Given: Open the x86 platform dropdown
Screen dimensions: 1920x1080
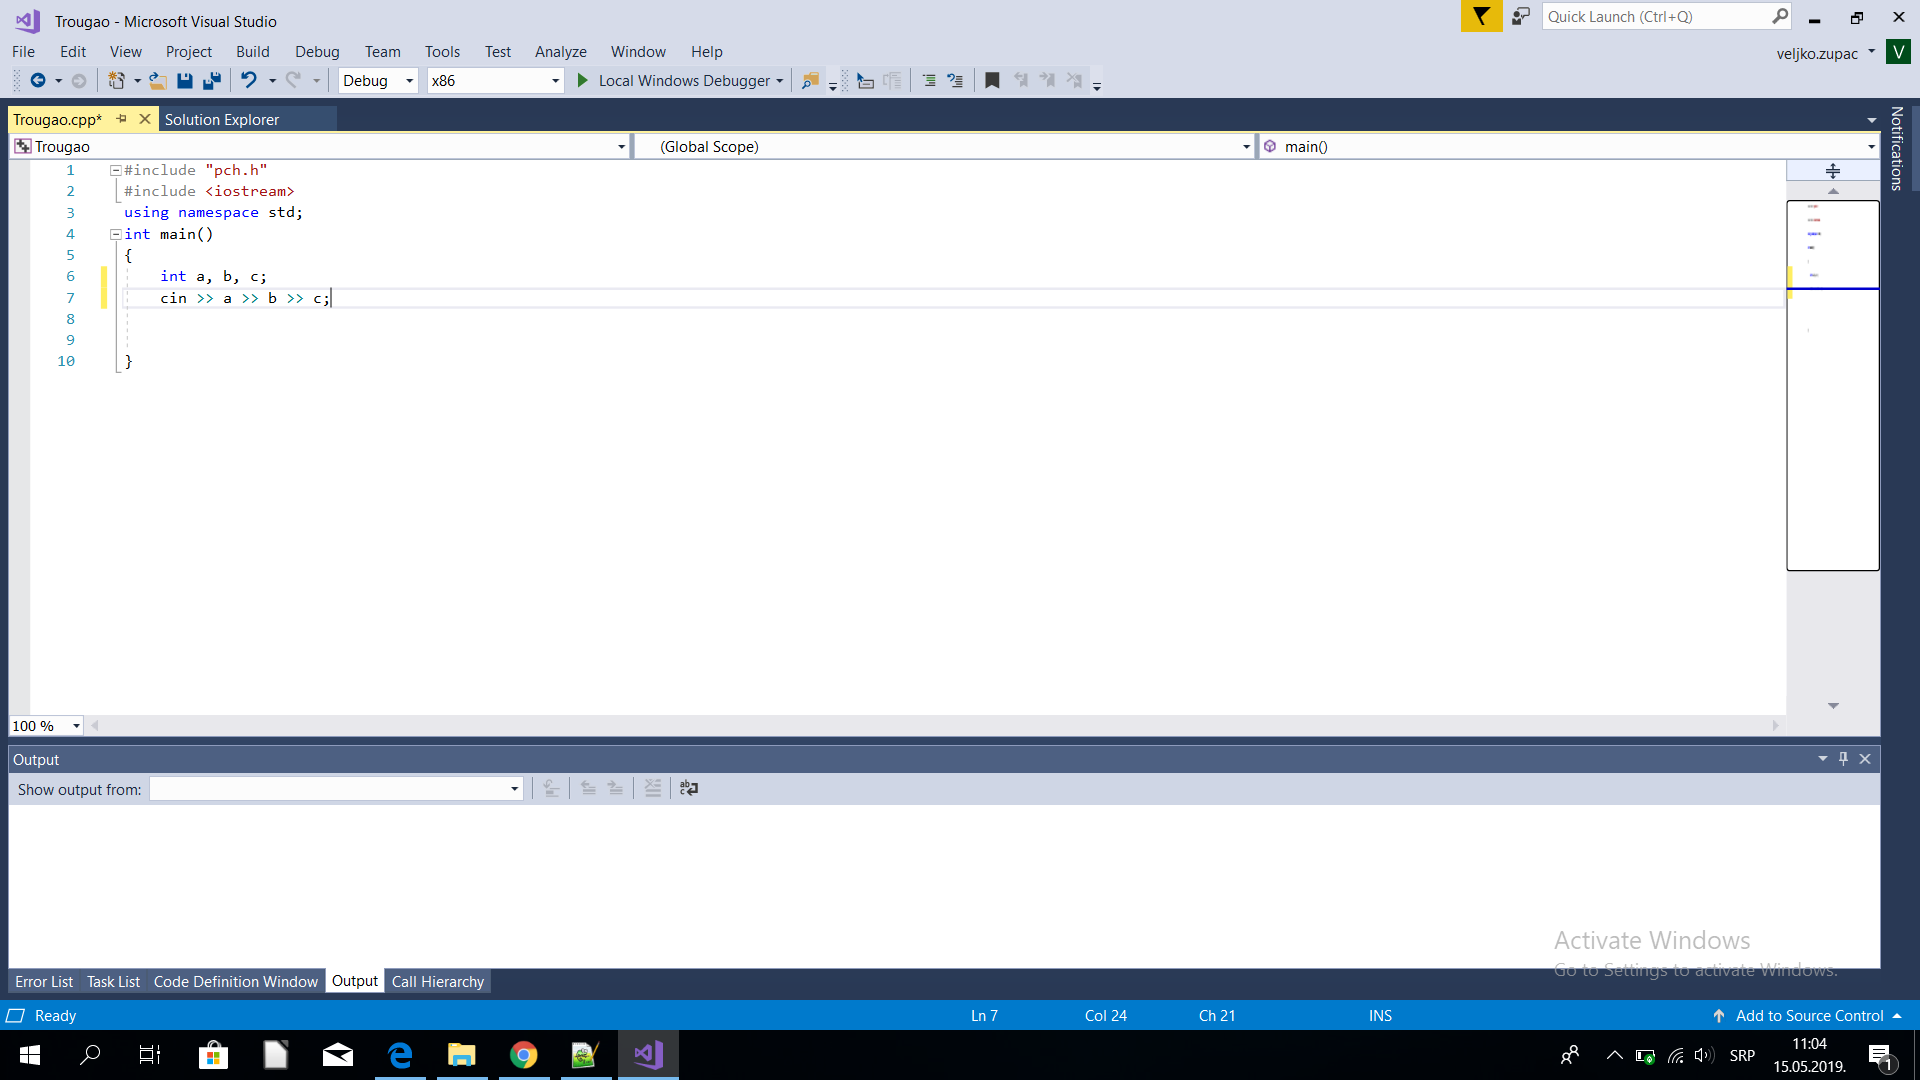Looking at the screenshot, I should point(495,81).
